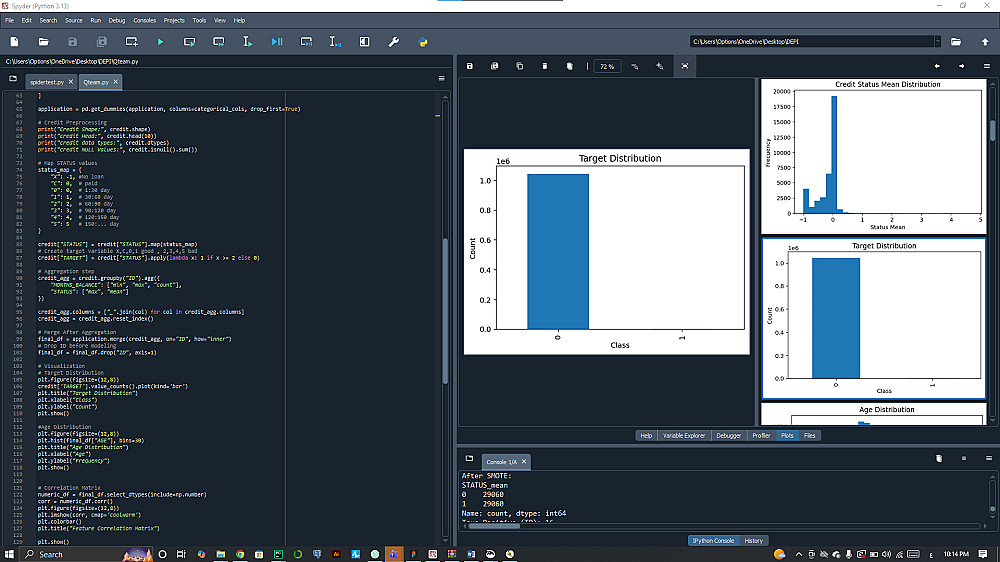
Task: Click the Windows taskbar Search box
Action: [x=87, y=554]
